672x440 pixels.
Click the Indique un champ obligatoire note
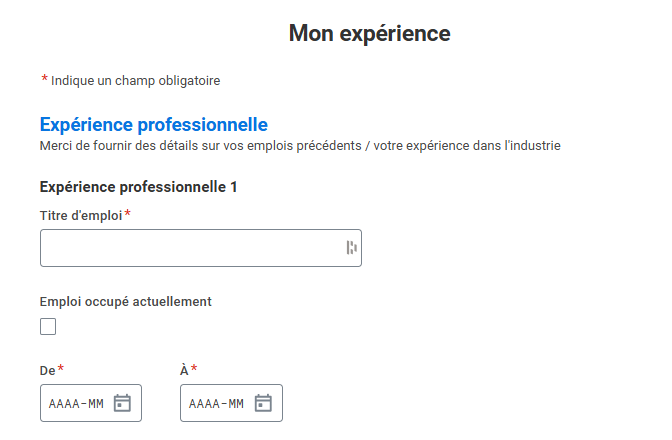coord(135,80)
